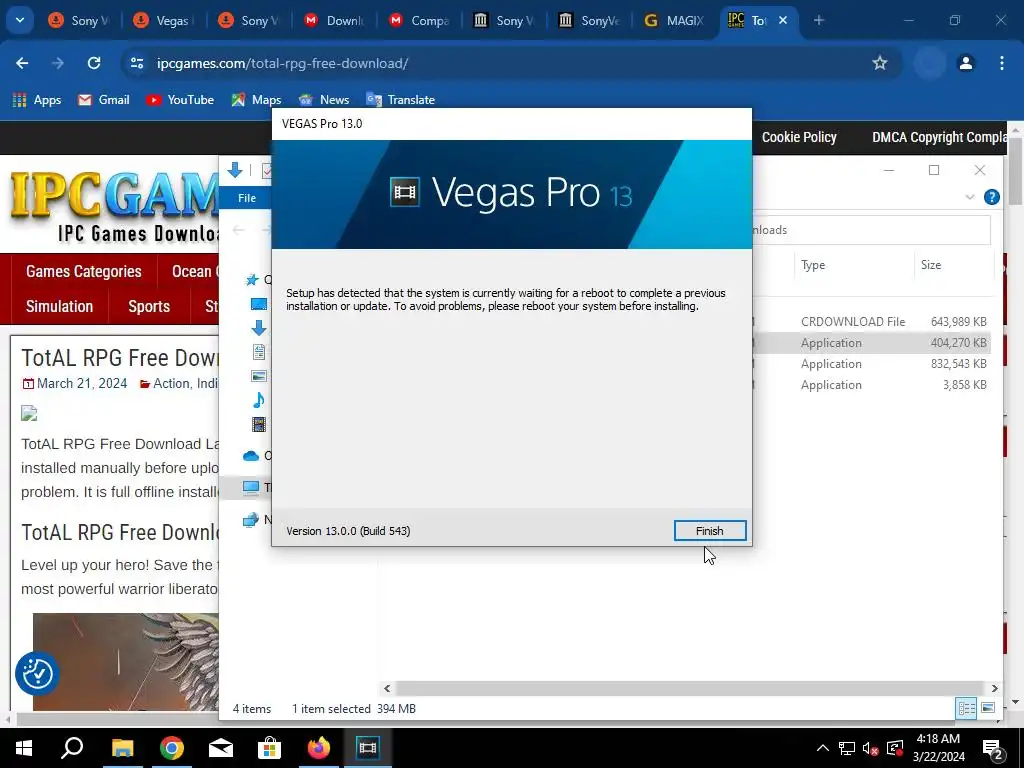View site information icon in address bar
The image size is (1024, 768).
136,63
